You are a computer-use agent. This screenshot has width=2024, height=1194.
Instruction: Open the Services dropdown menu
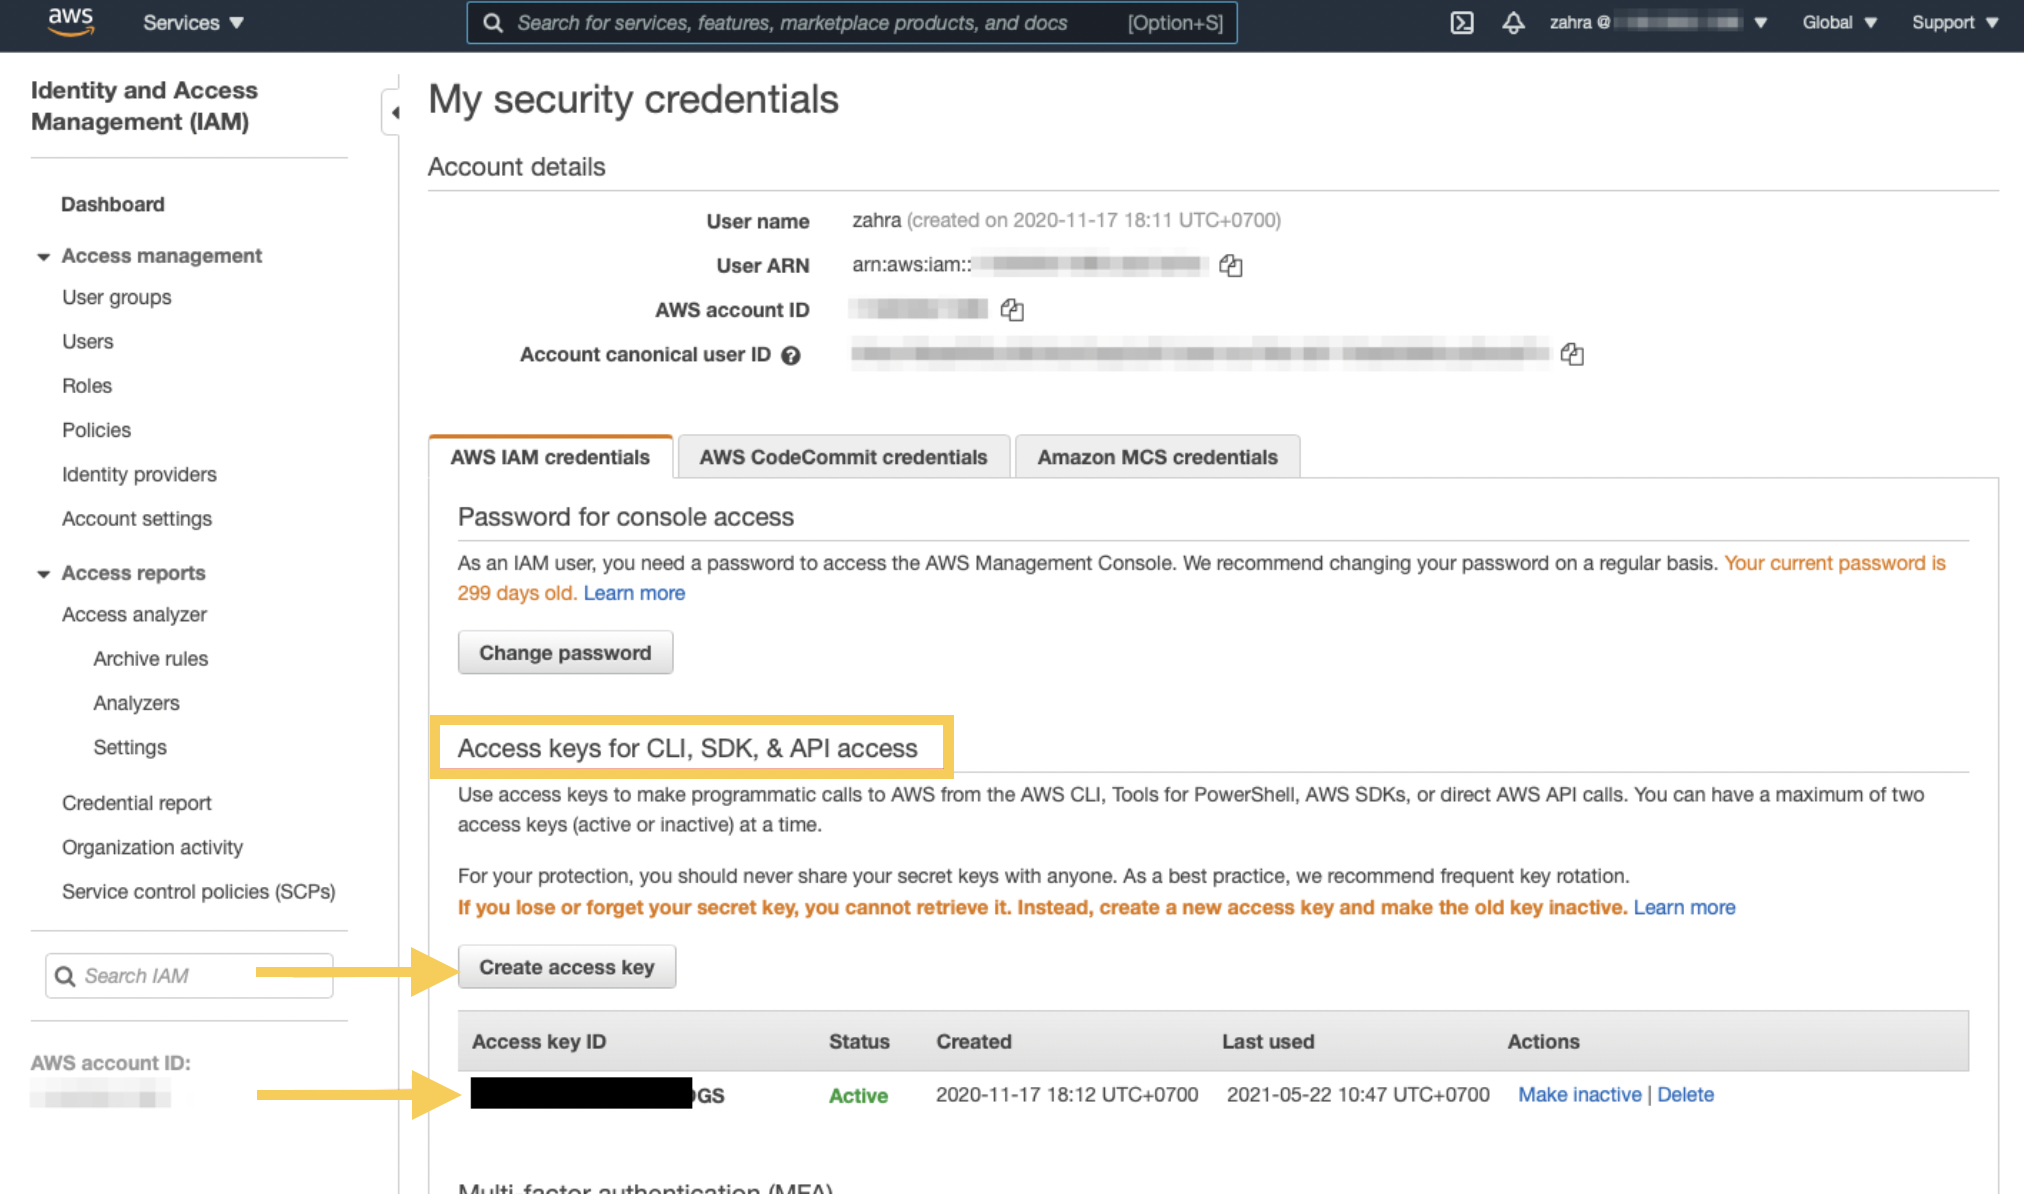[x=193, y=23]
